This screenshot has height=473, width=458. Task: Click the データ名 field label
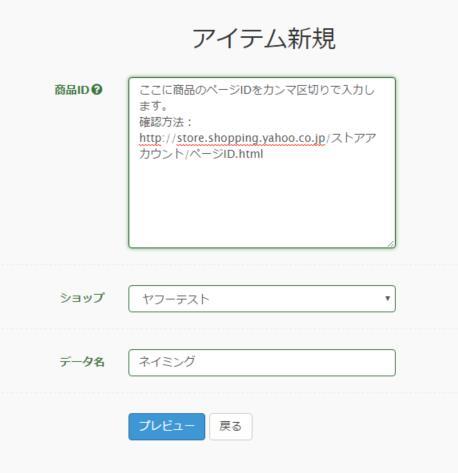coord(82,362)
